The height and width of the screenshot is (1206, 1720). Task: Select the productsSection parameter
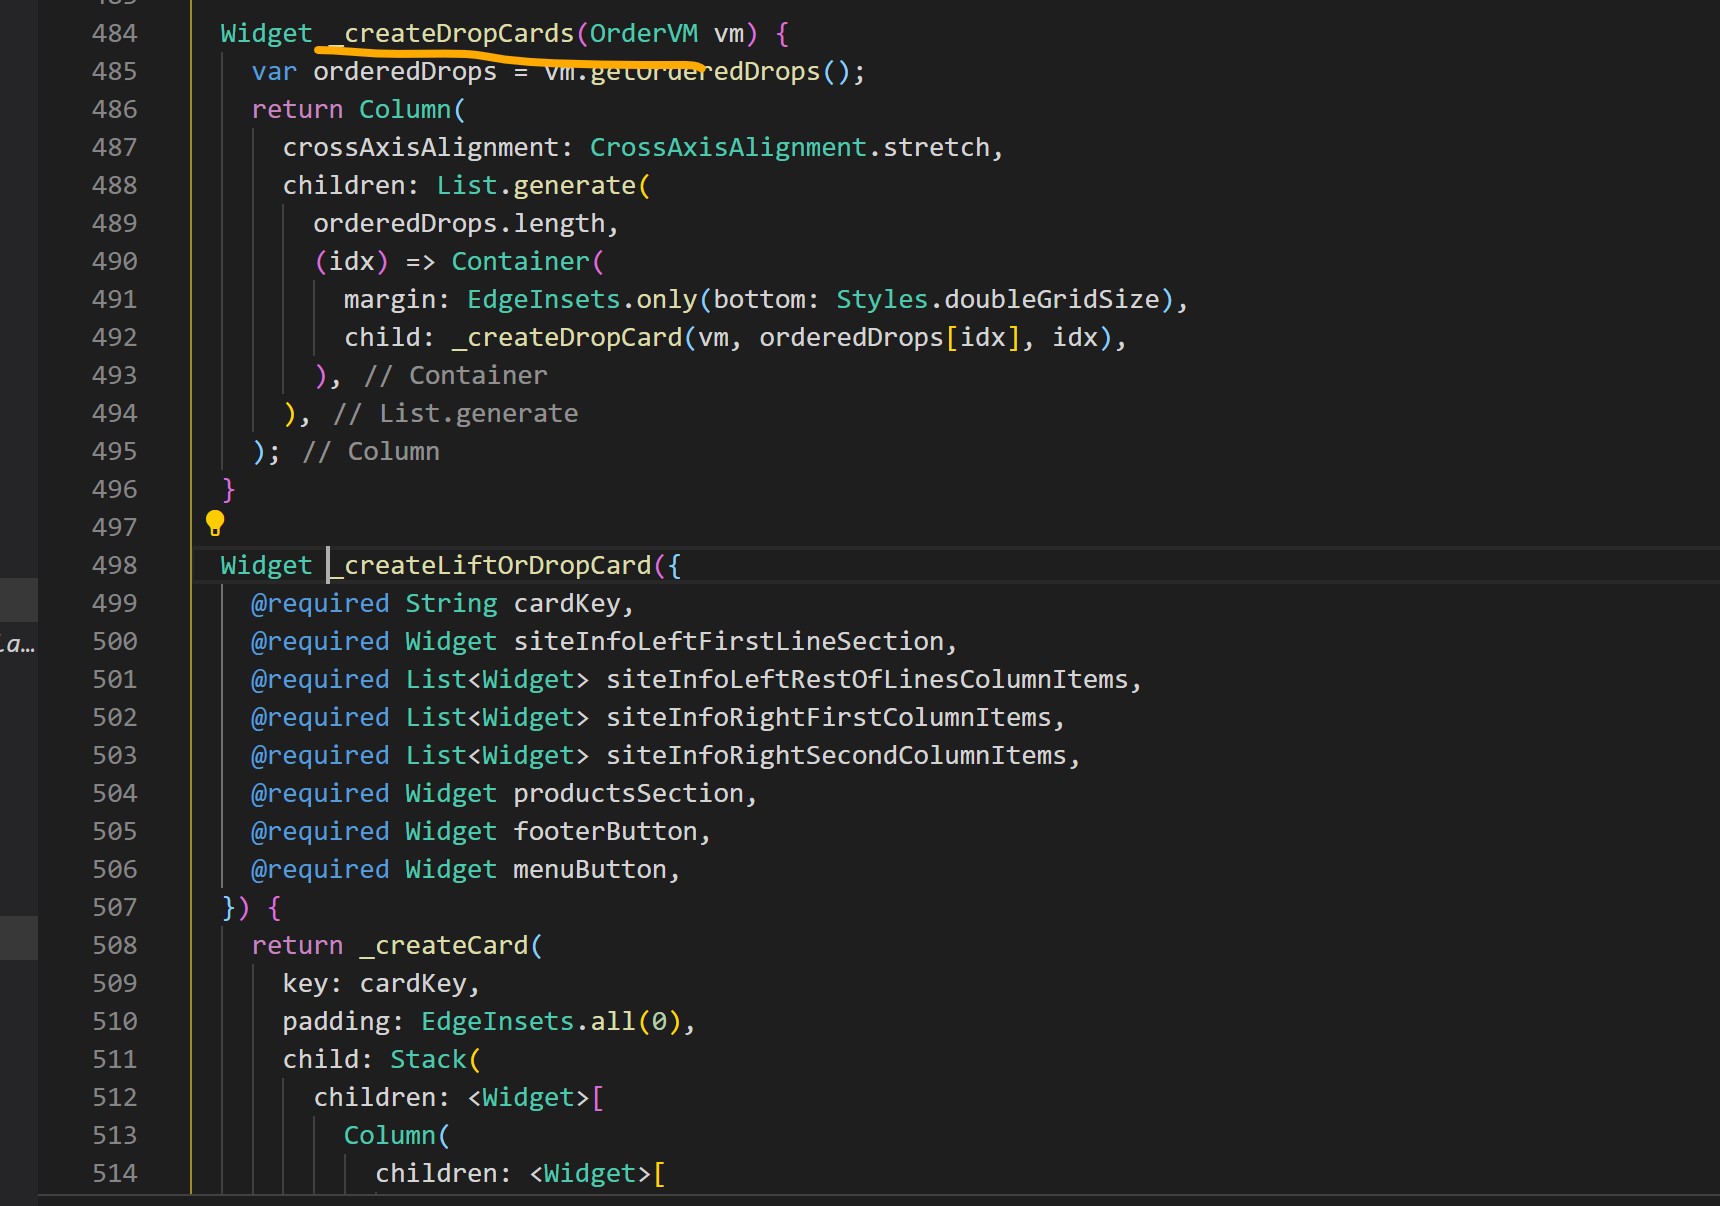[x=630, y=792]
